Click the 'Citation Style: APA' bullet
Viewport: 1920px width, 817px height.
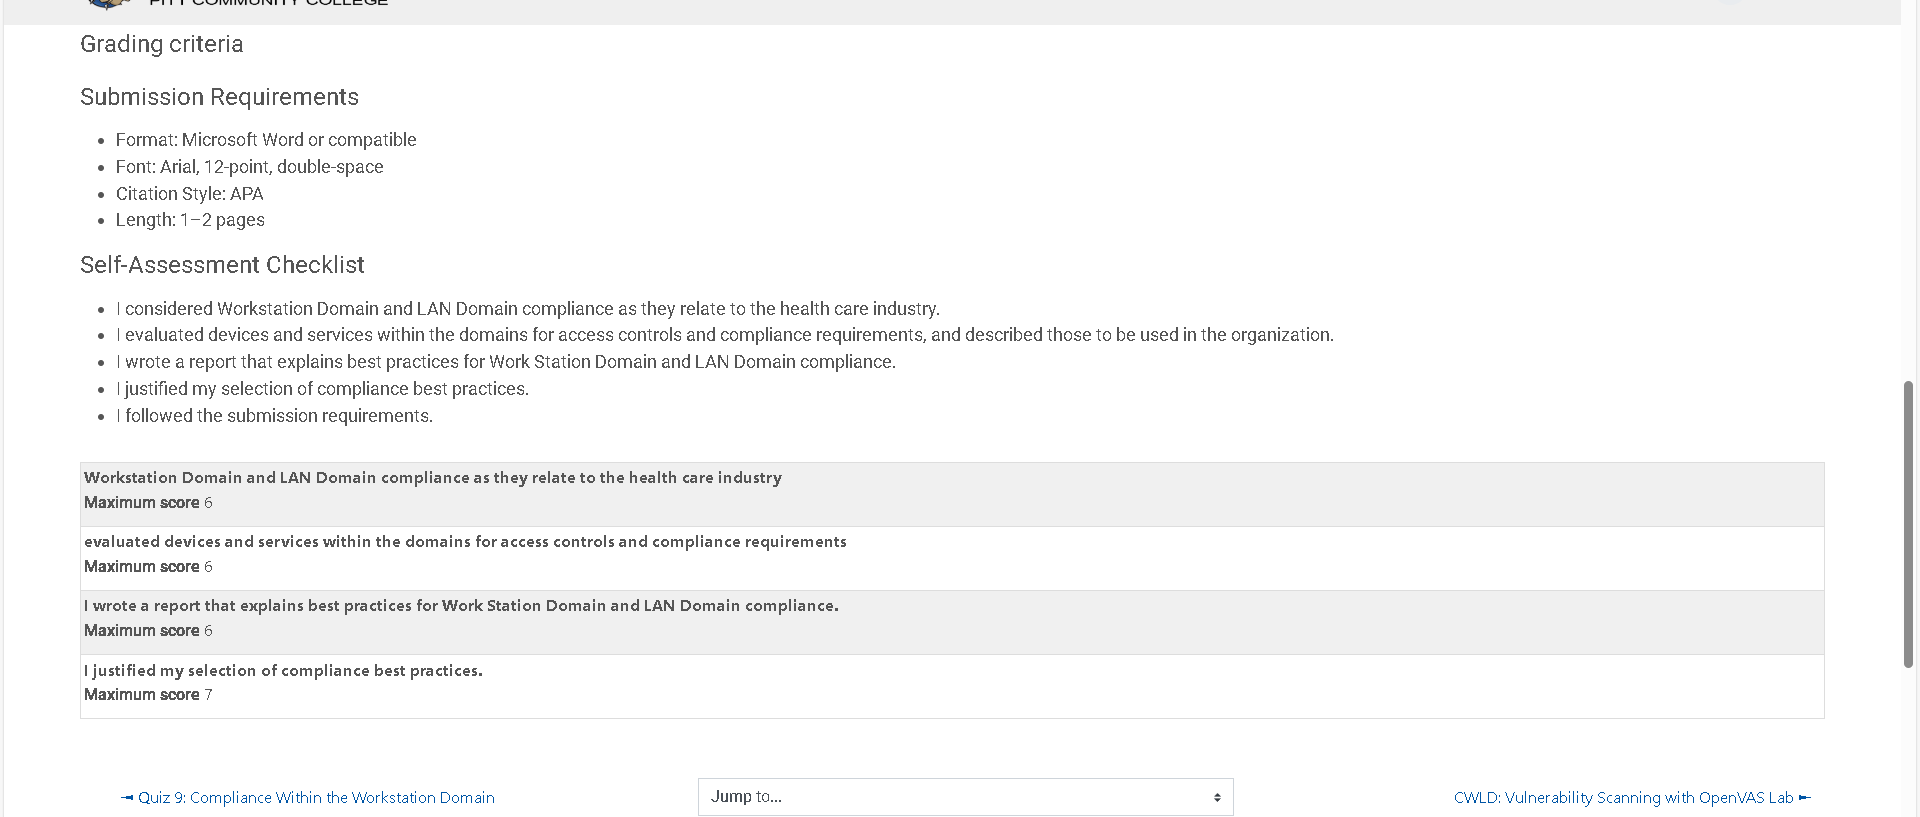pyautogui.click(x=189, y=194)
